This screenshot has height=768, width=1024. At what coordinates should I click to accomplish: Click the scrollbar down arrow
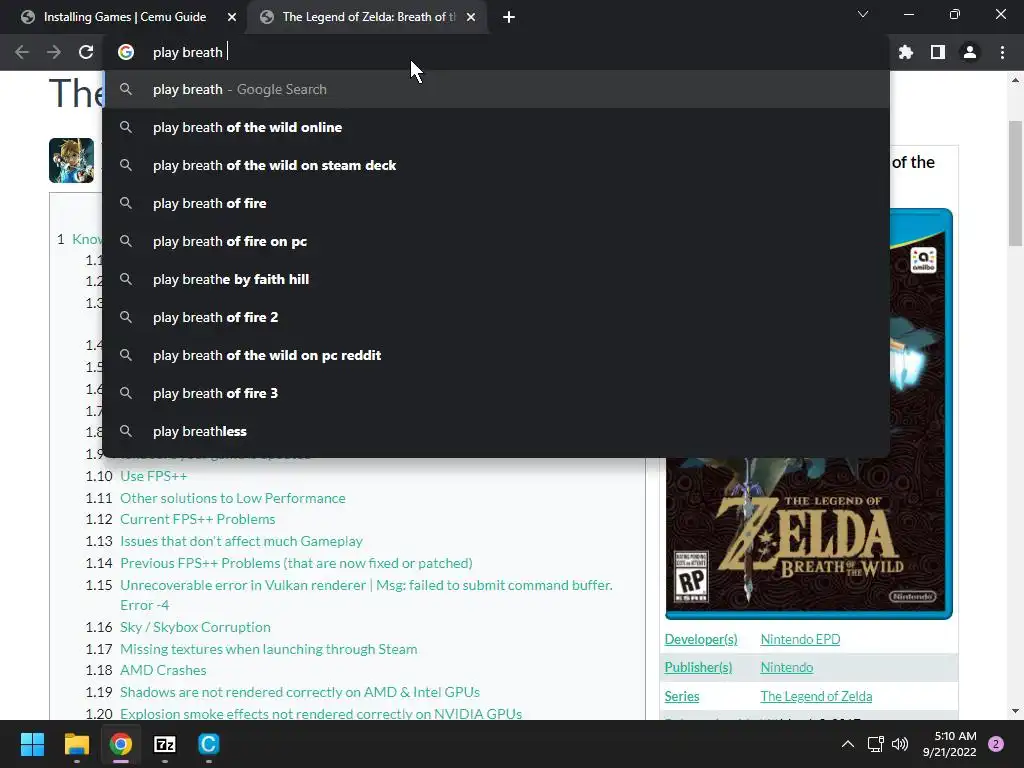click(1015, 711)
